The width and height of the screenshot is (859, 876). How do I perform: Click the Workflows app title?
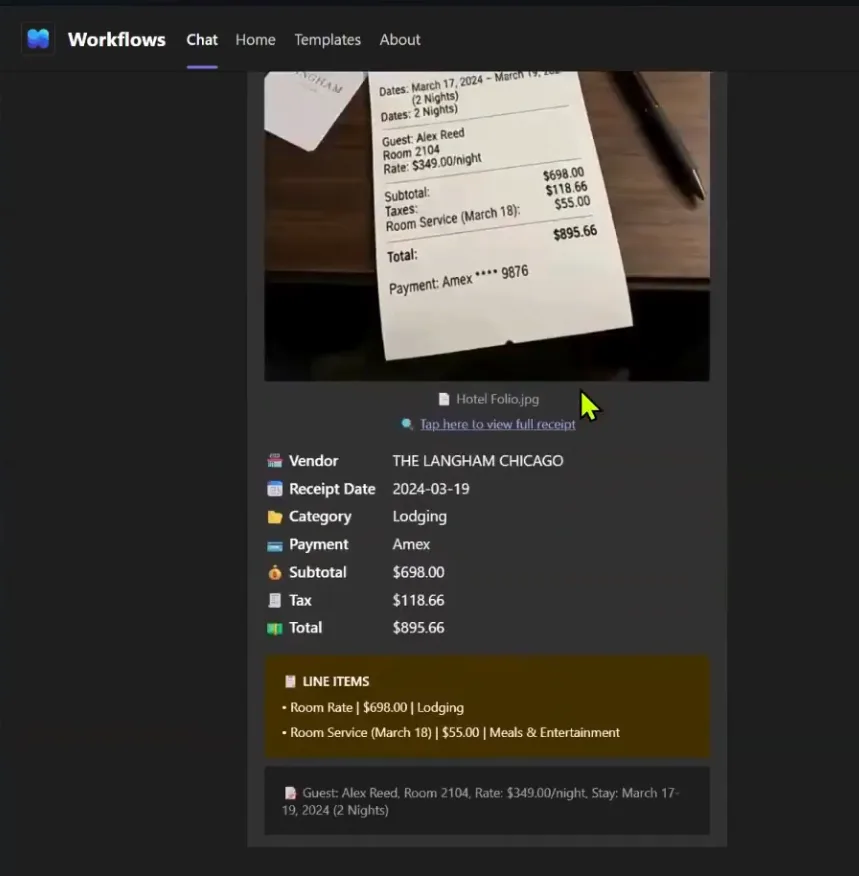pos(117,40)
